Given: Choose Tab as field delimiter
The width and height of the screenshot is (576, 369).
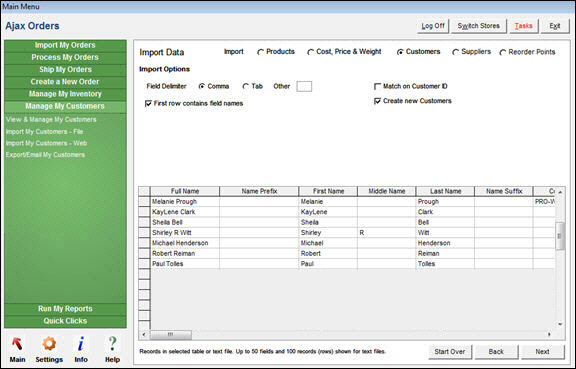Looking at the screenshot, I should pos(246,86).
